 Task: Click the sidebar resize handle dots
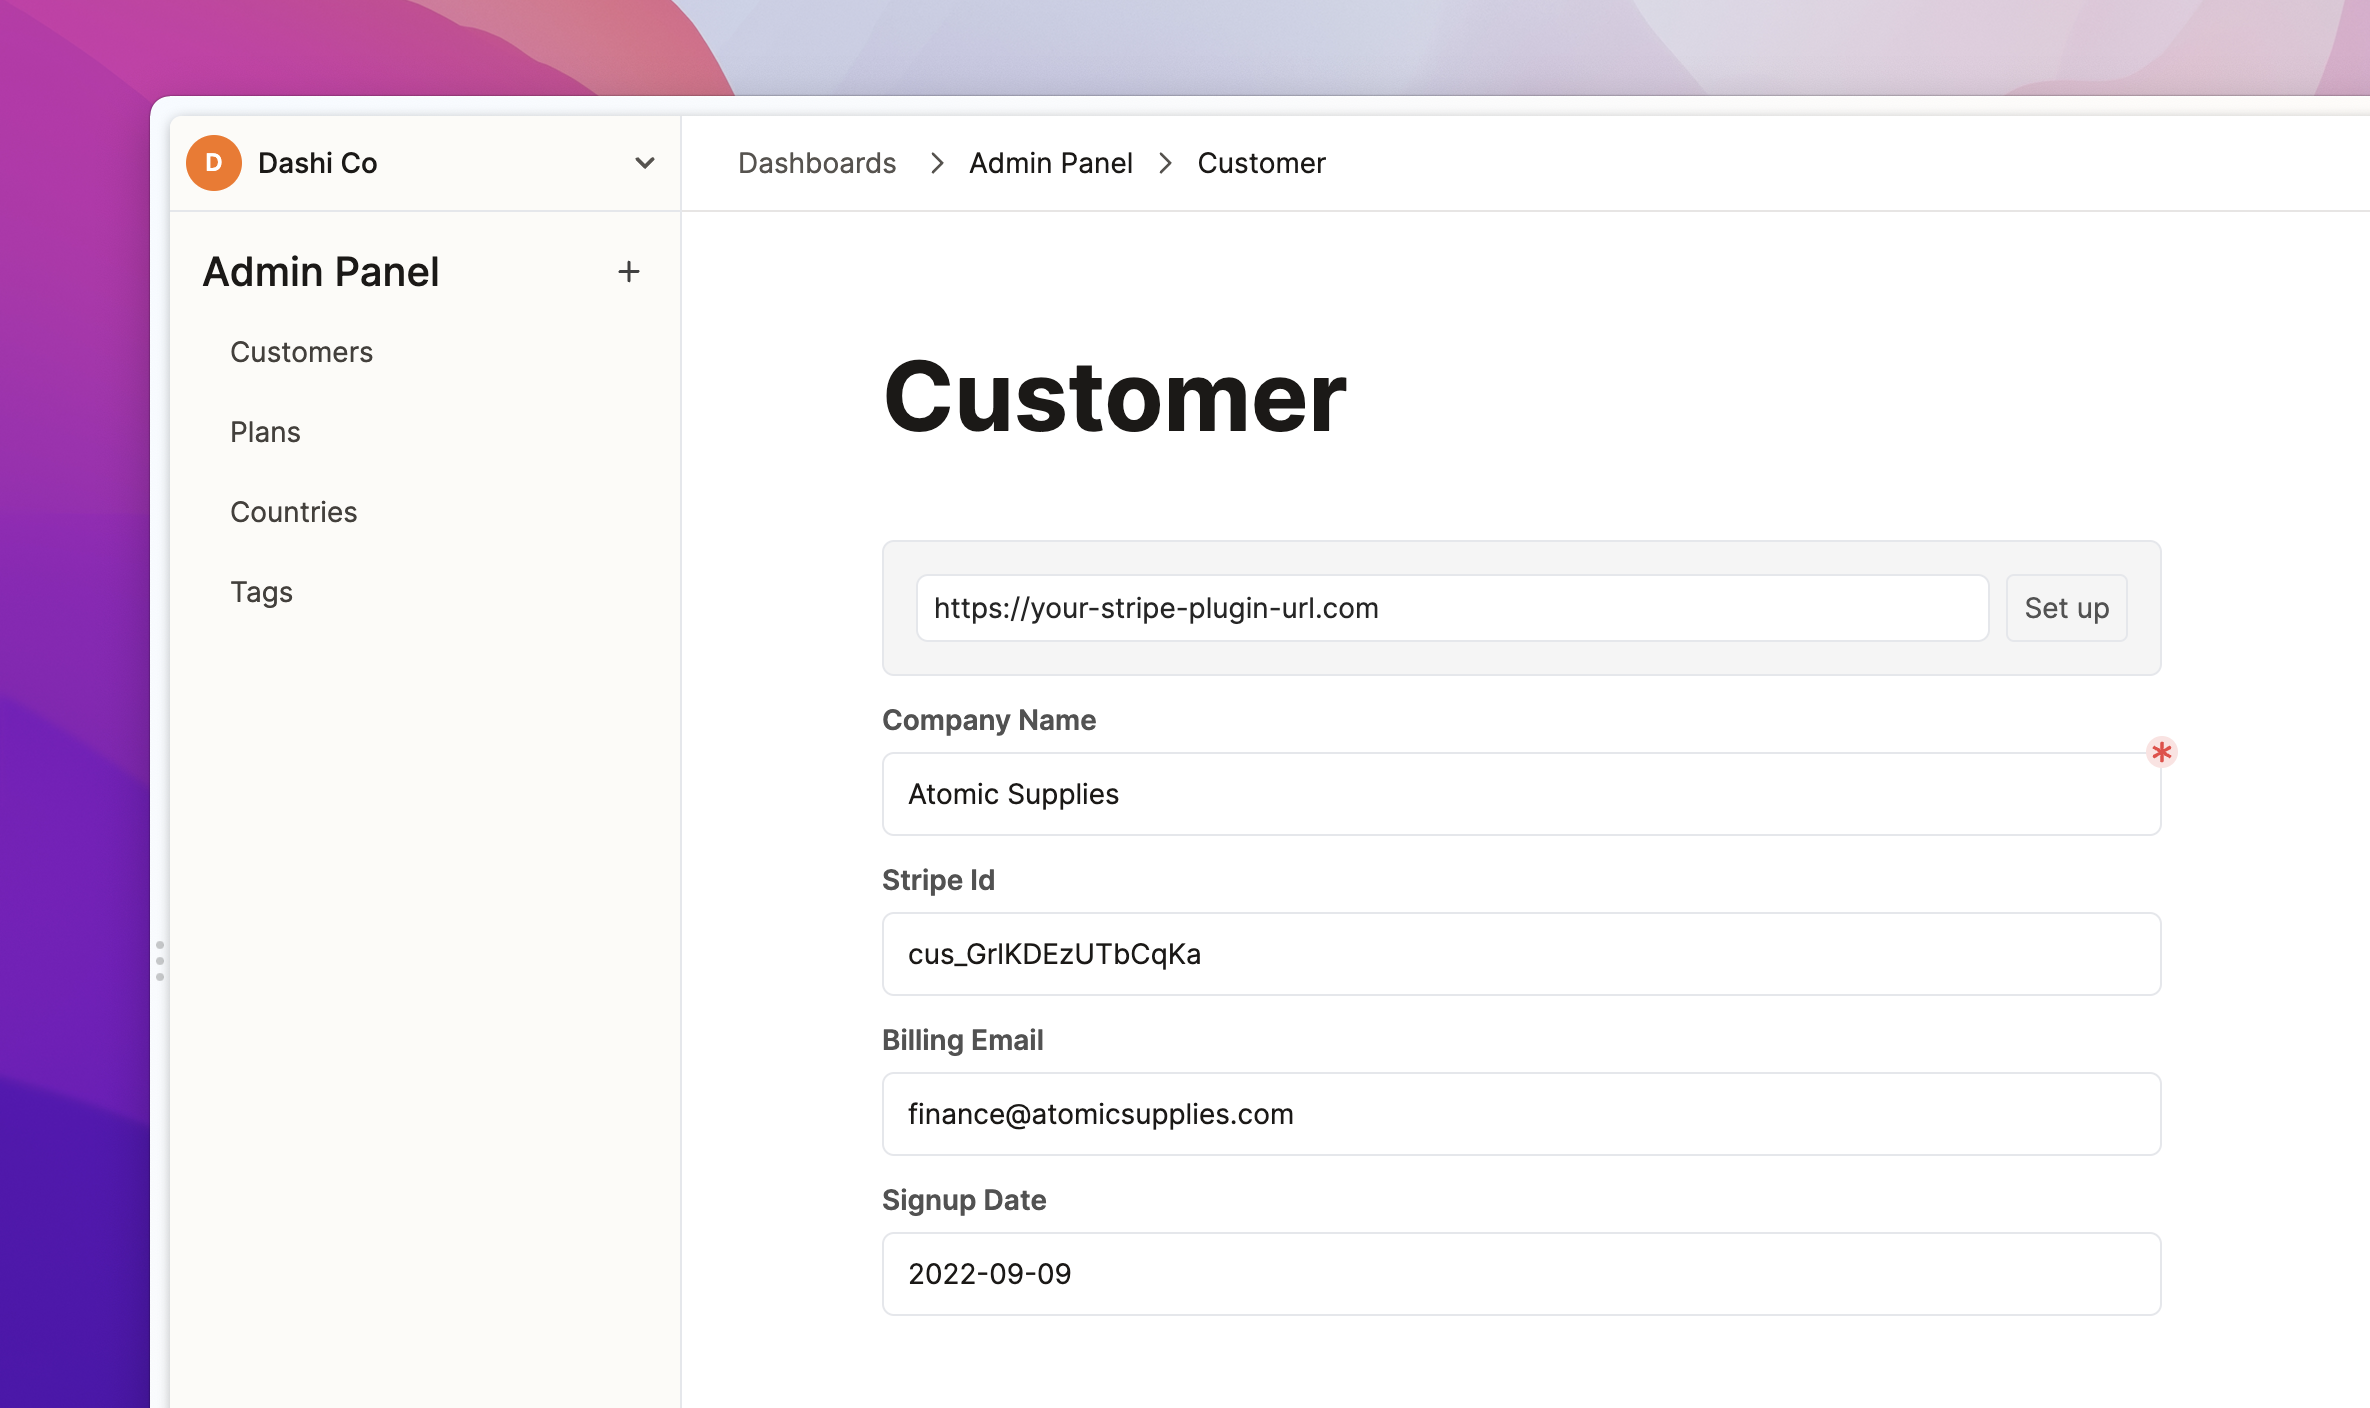tap(160, 961)
